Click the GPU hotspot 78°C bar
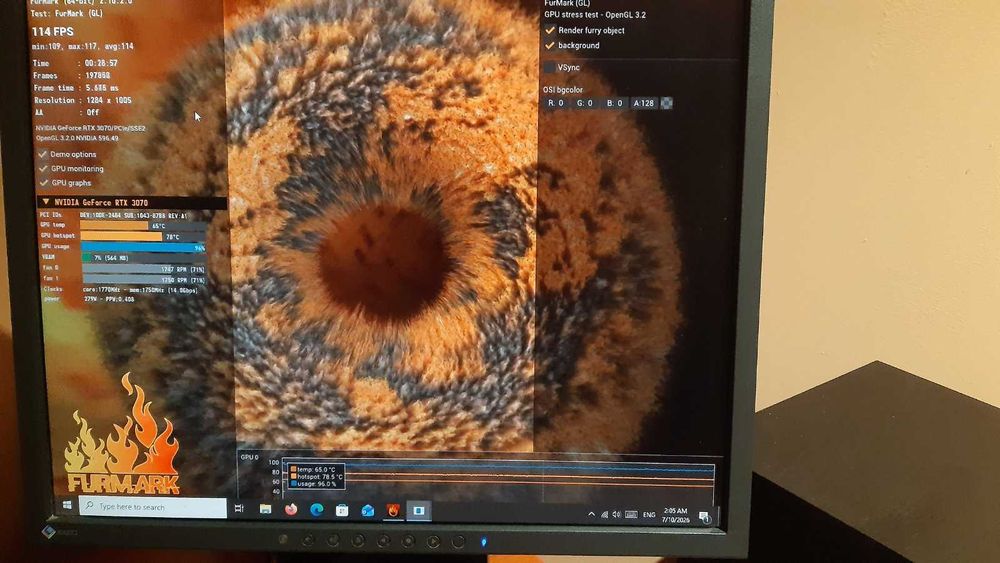1000x563 pixels. 143,237
